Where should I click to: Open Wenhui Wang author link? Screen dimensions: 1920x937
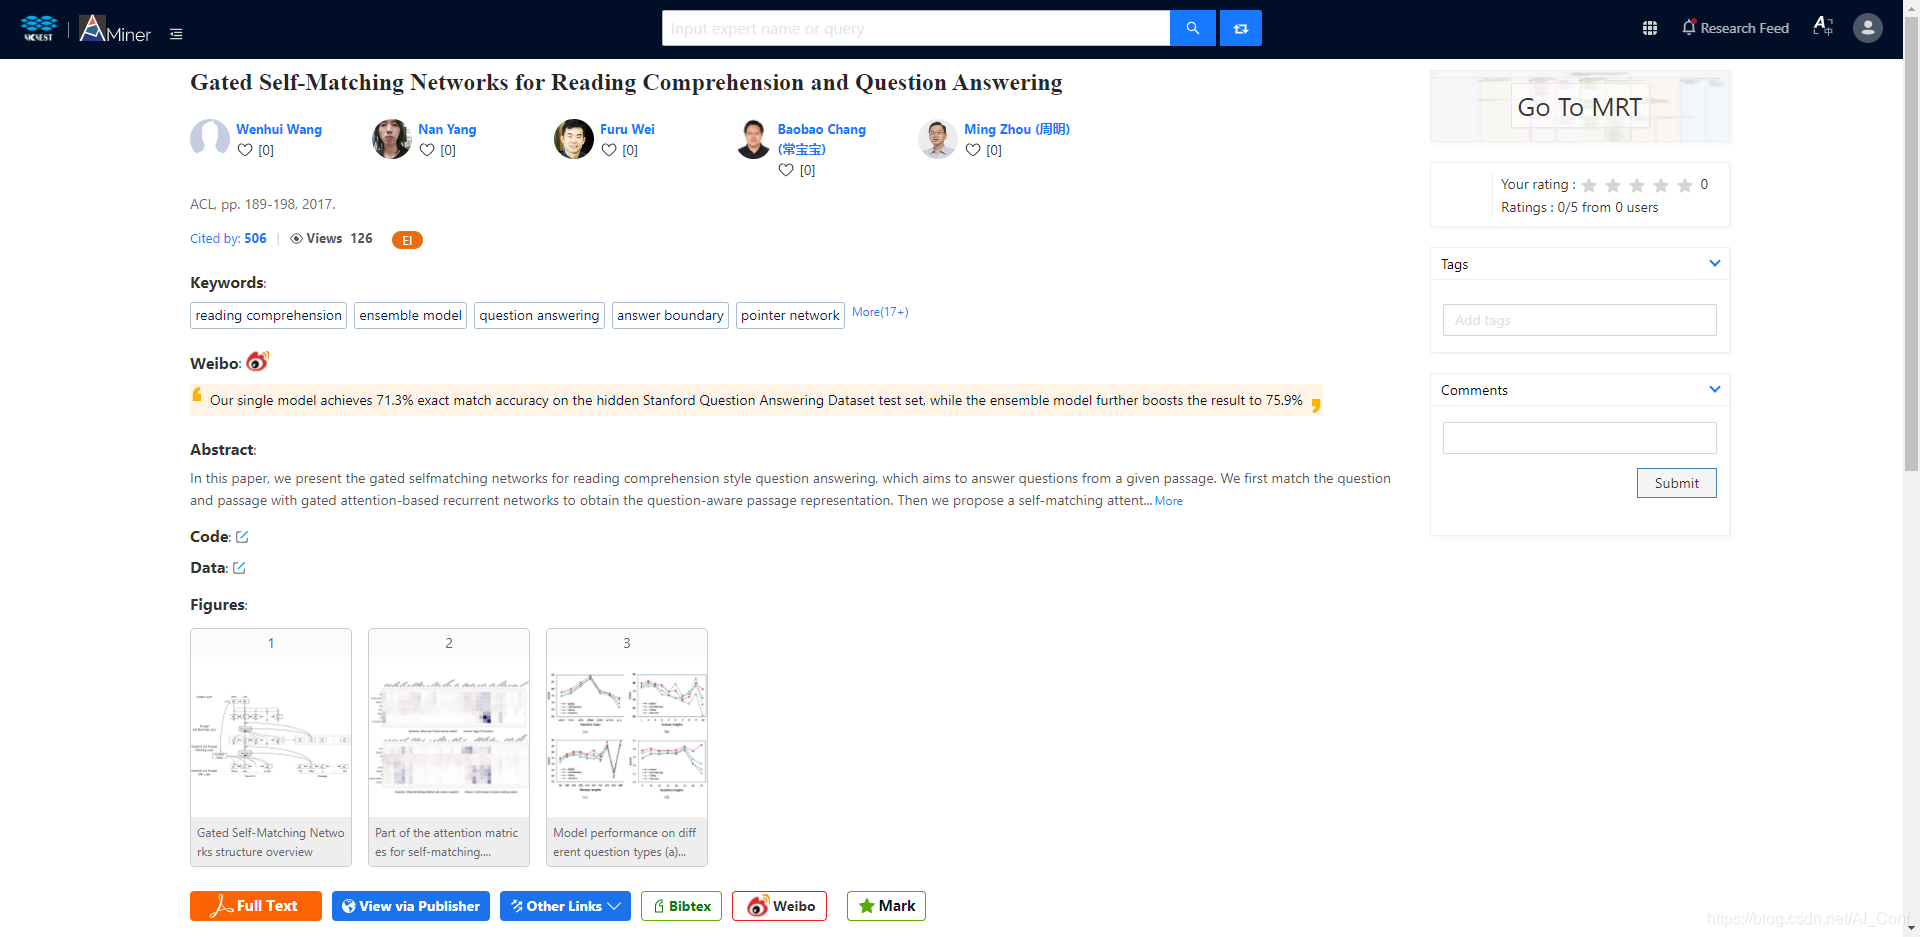click(279, 129)
